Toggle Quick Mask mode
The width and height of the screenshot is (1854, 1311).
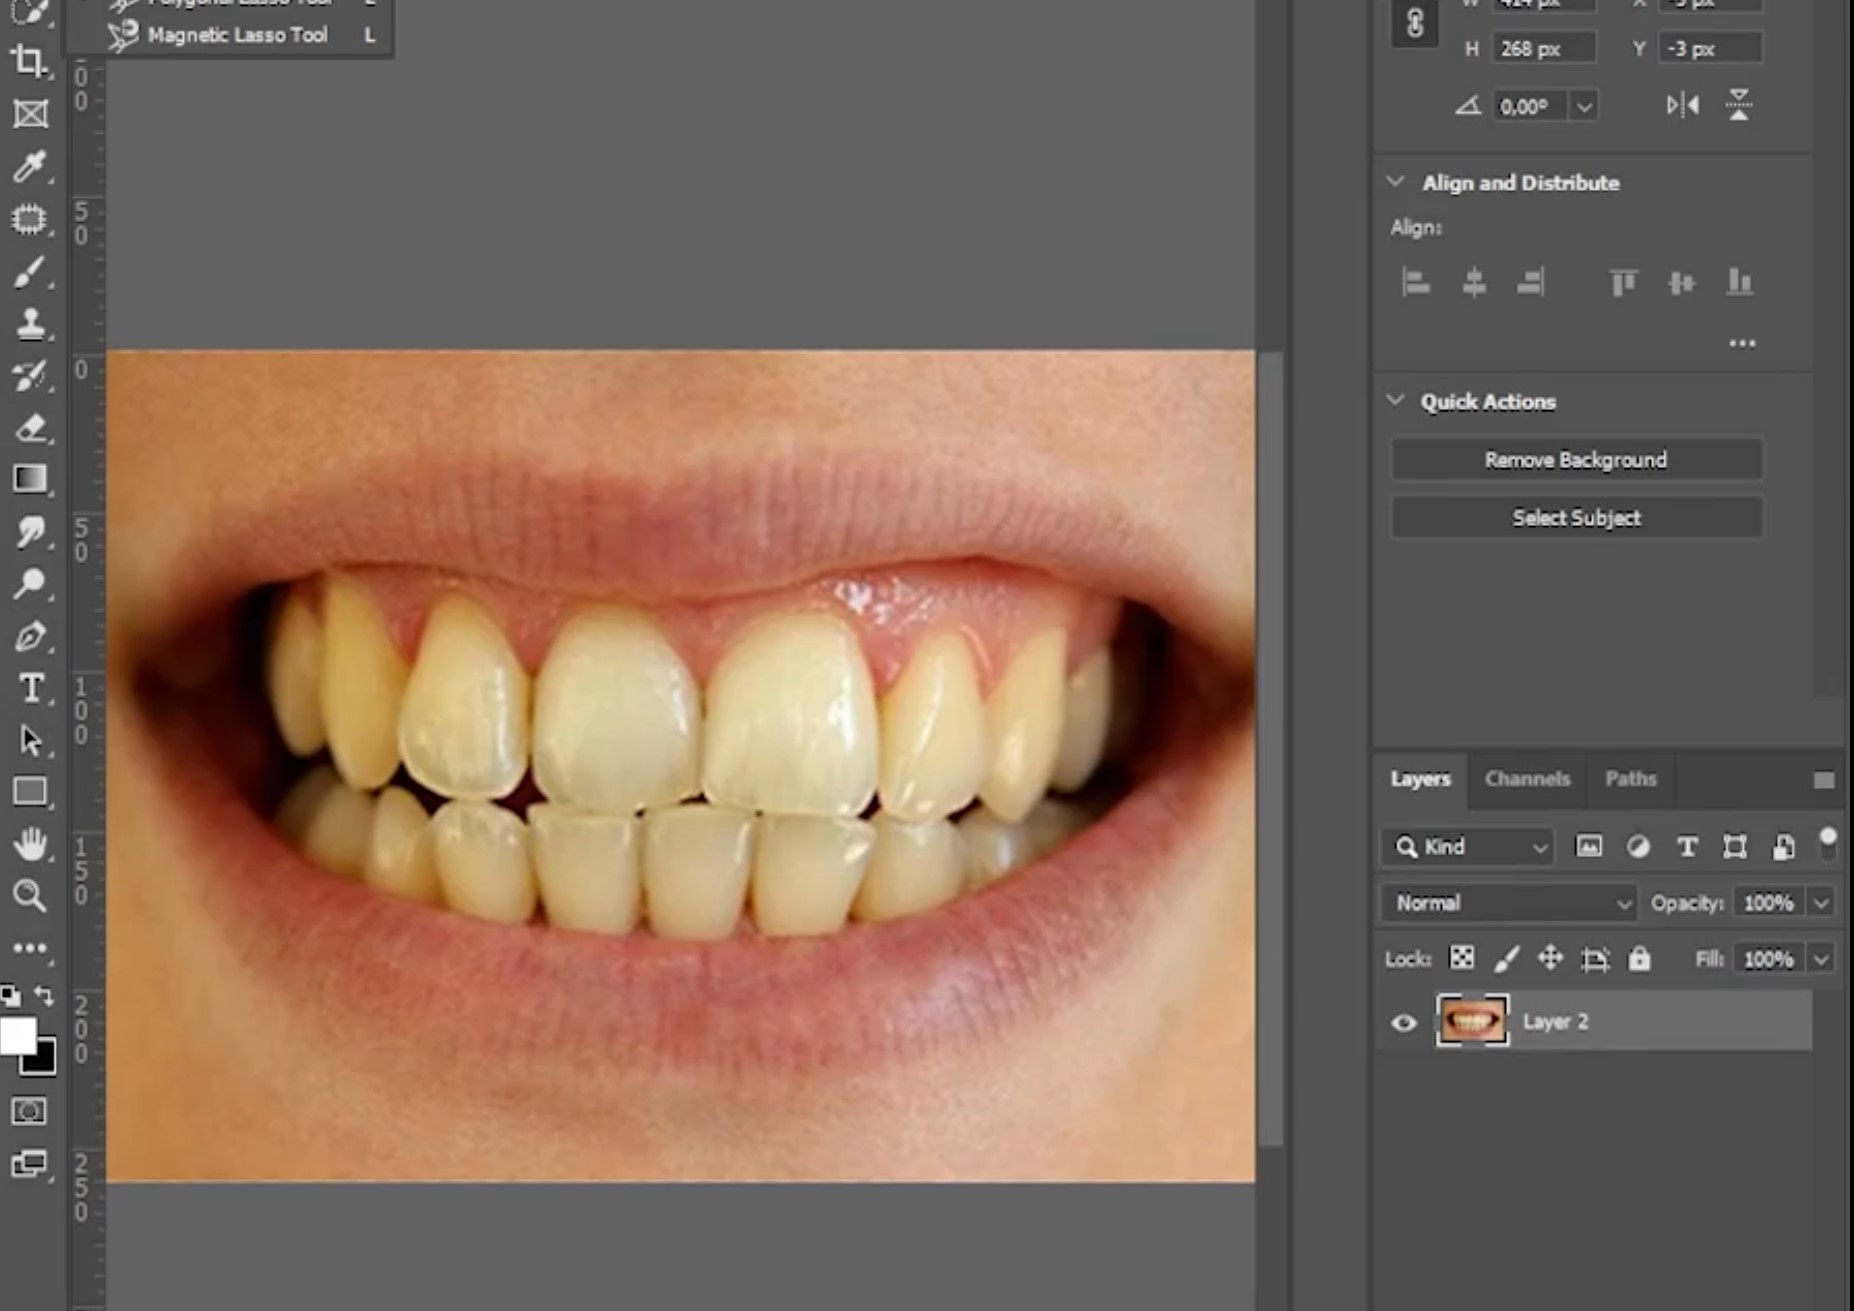[x=29, y=1112]
